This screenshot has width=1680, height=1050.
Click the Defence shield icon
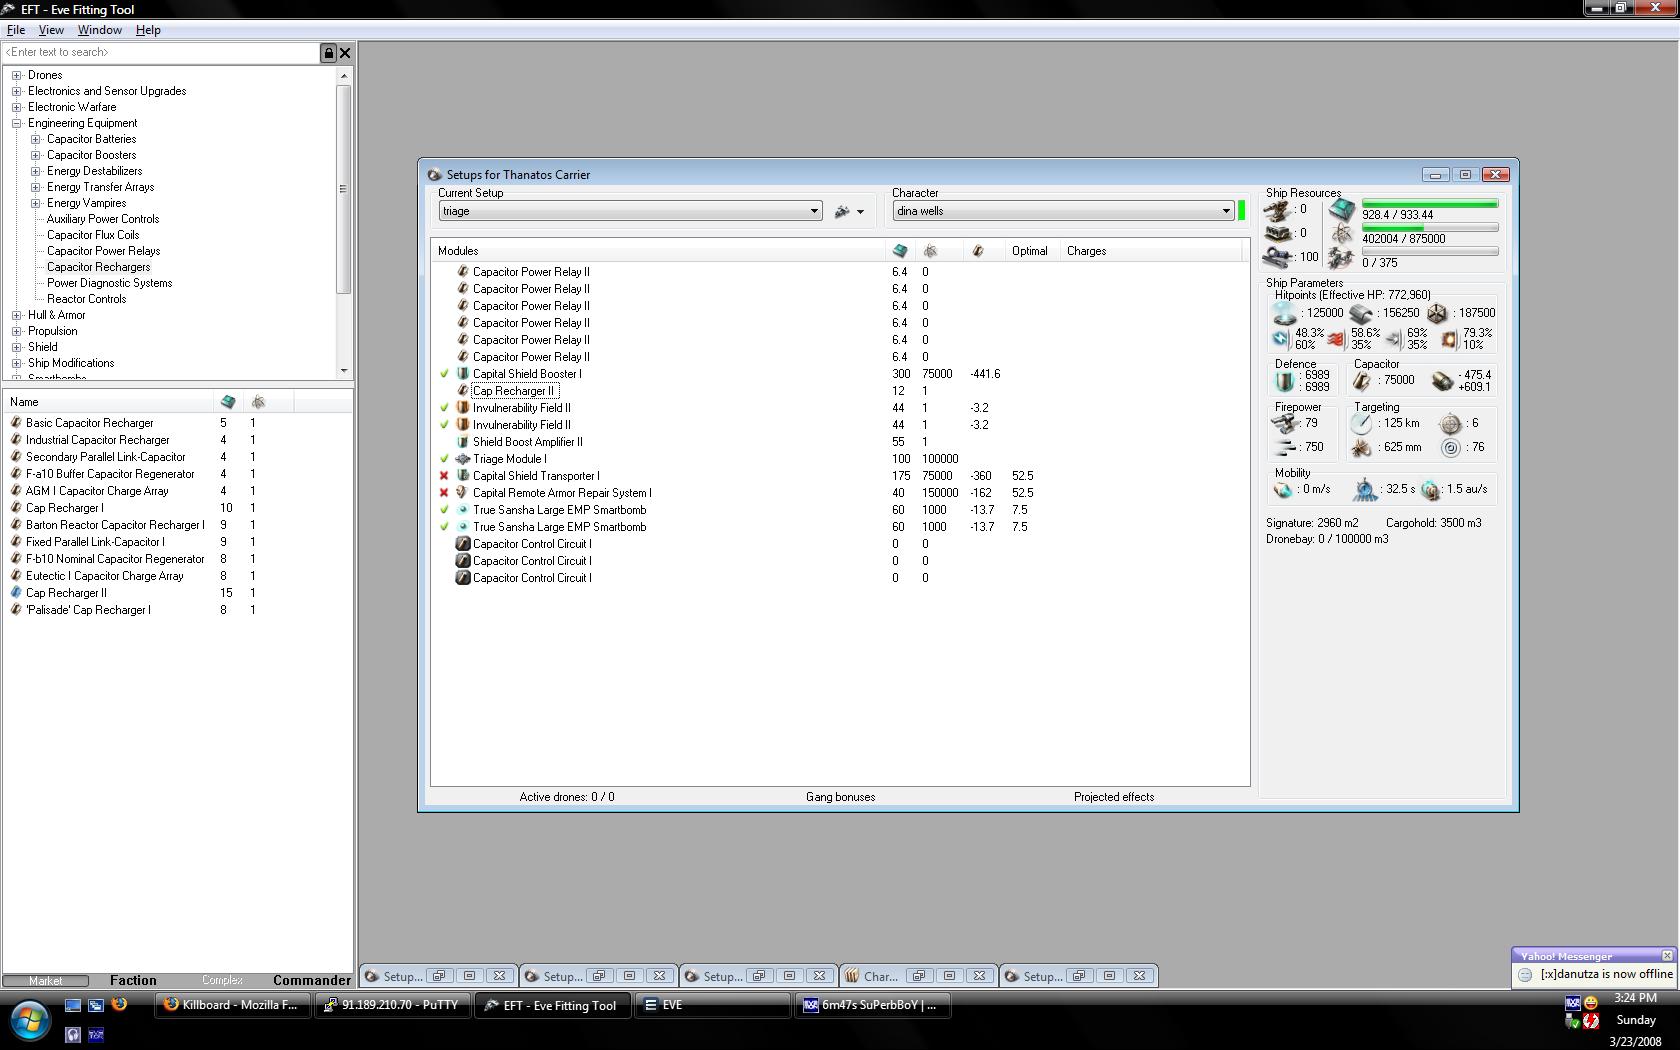click(1285, 381)
